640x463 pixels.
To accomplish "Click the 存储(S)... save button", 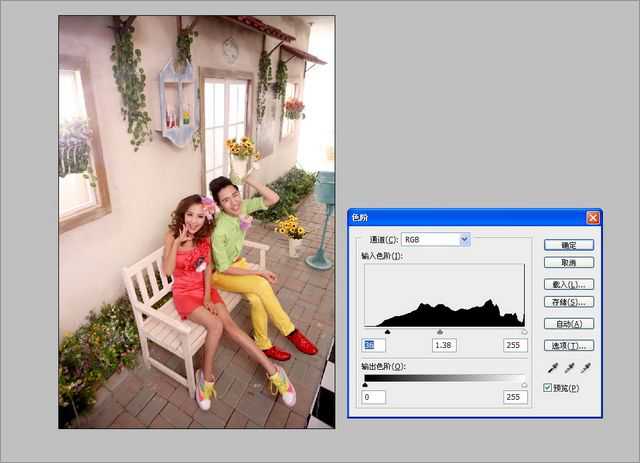I will tap(569, 301).
